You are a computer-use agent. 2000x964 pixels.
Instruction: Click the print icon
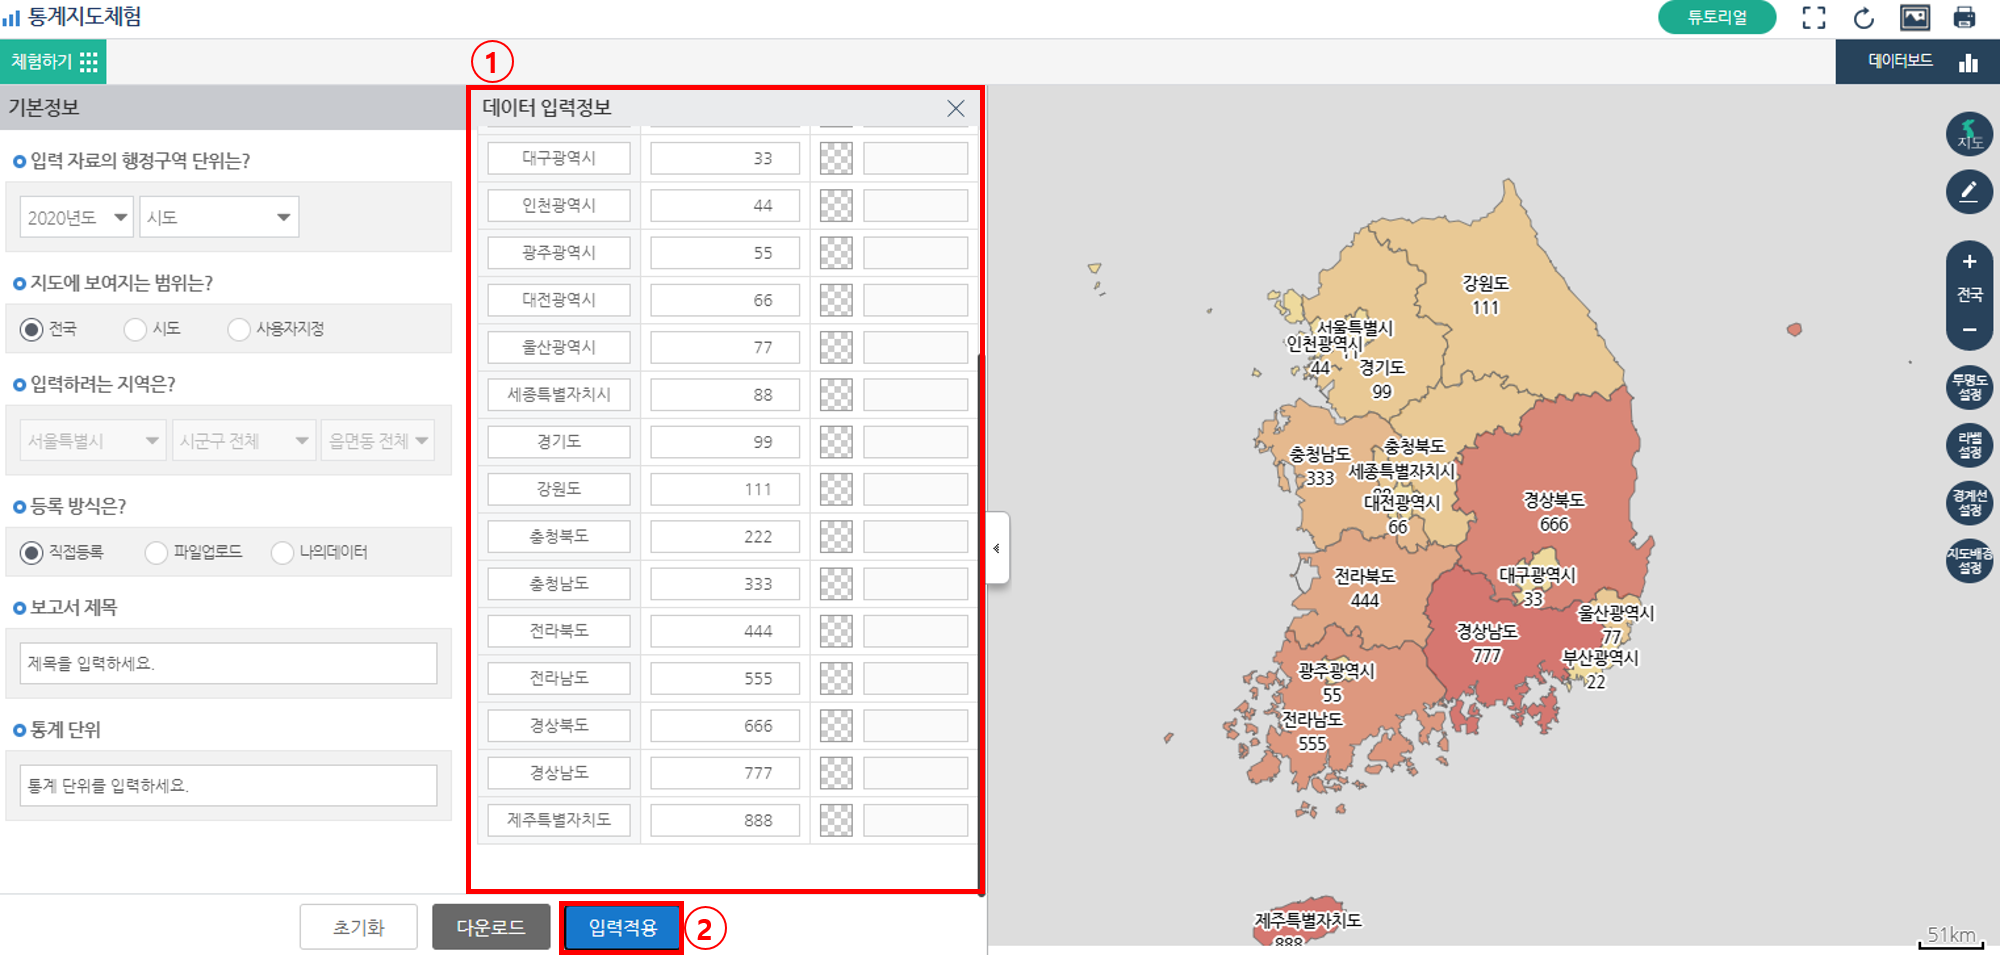click(1963, 17)
